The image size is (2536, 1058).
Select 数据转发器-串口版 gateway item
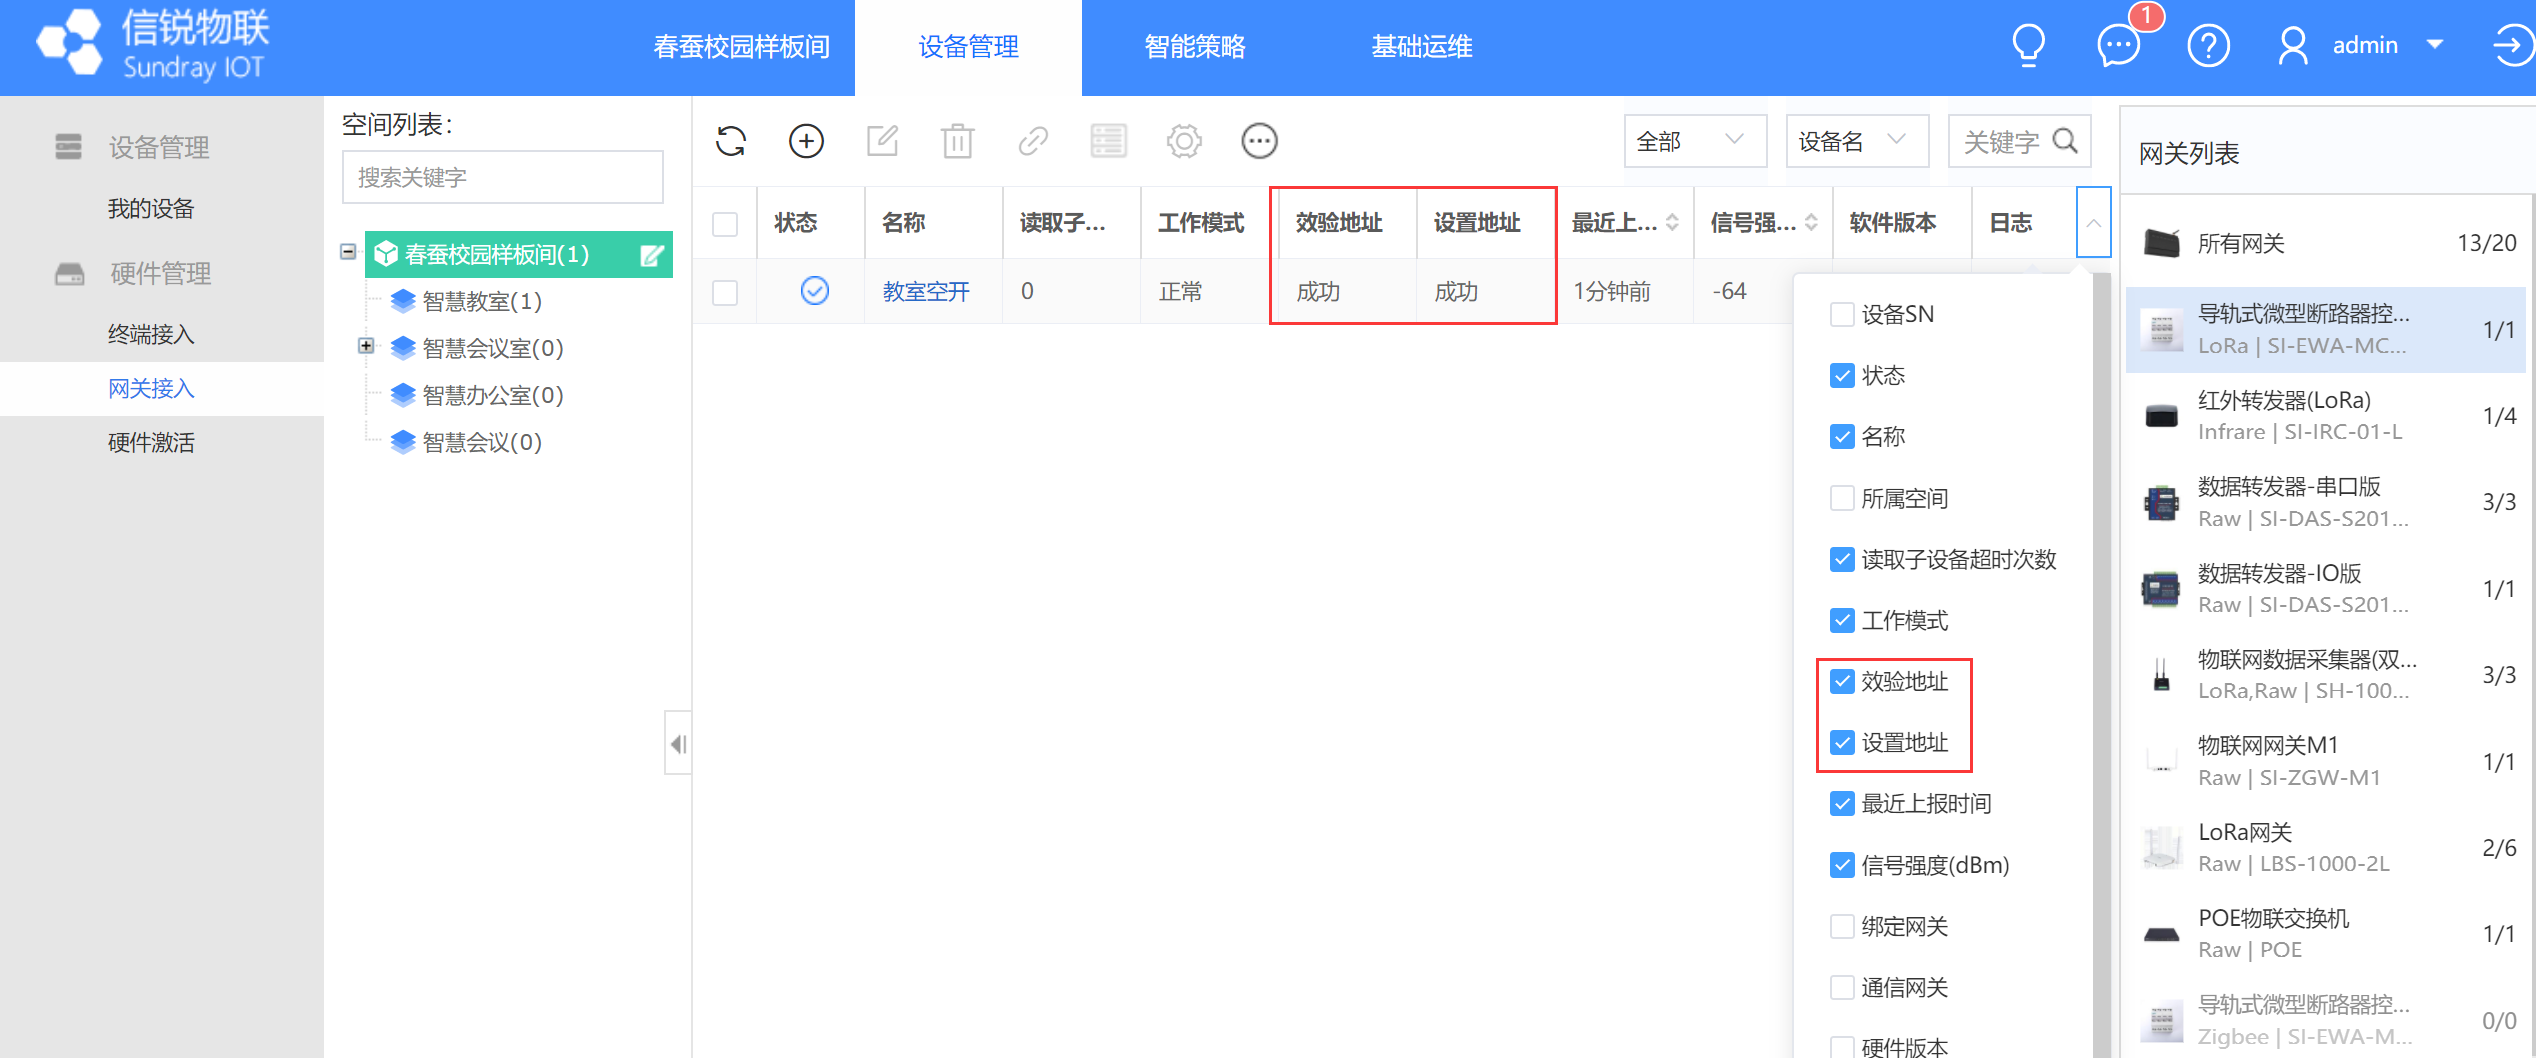2325,502
